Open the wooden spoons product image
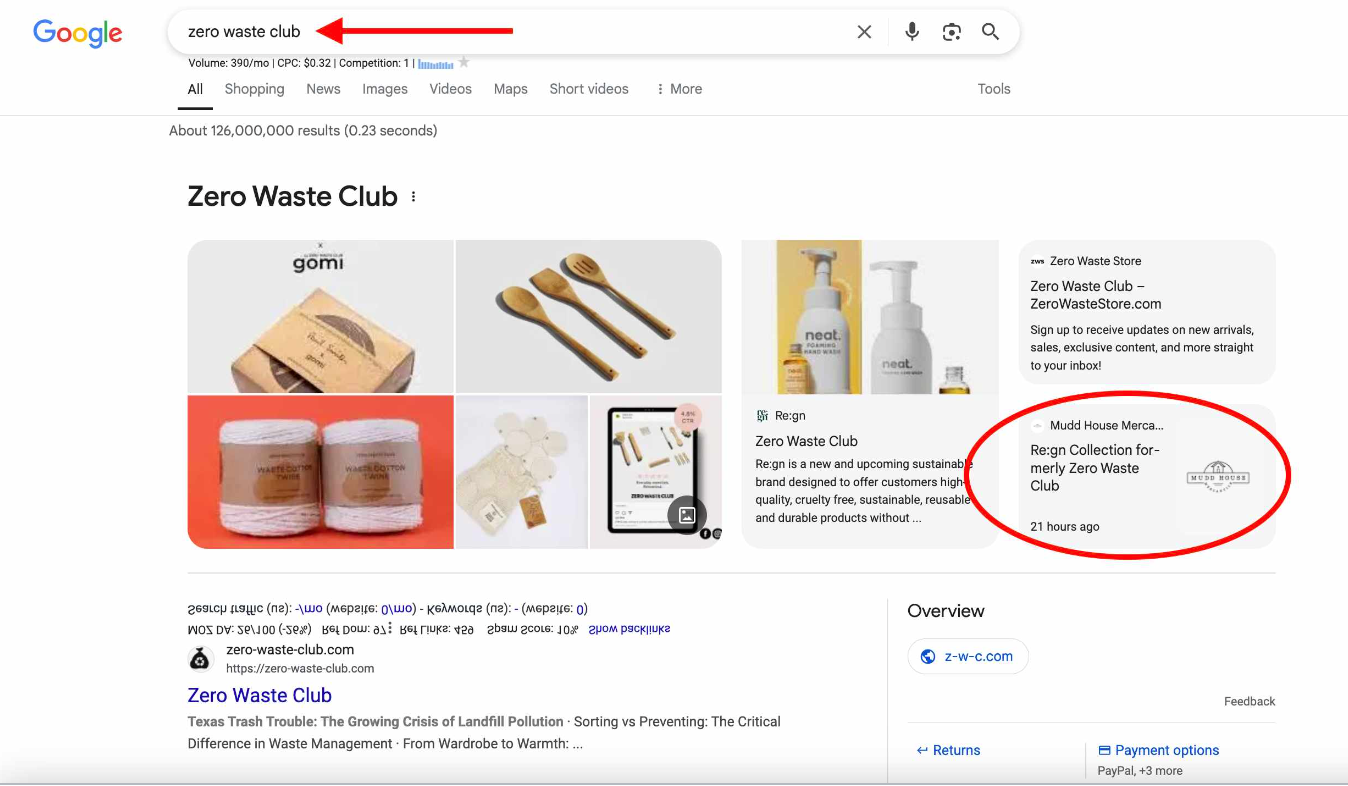The image size is (1348, 786). click(x=588, y=316)
